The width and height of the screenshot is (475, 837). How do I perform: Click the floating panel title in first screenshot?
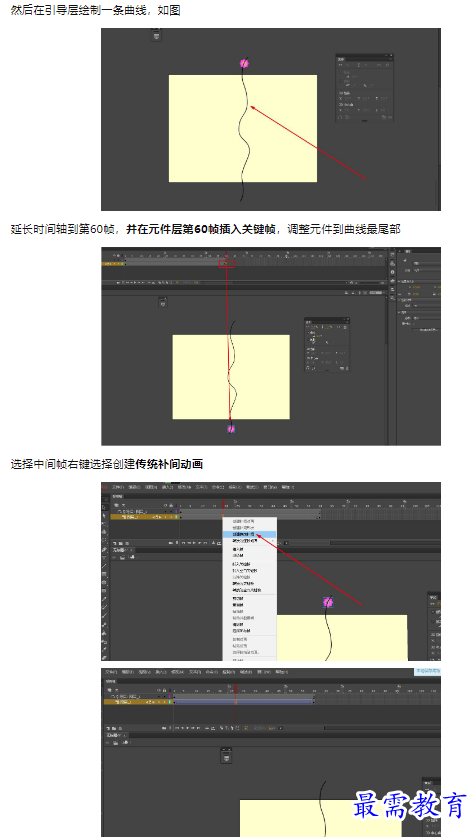(x=342, y=59)
